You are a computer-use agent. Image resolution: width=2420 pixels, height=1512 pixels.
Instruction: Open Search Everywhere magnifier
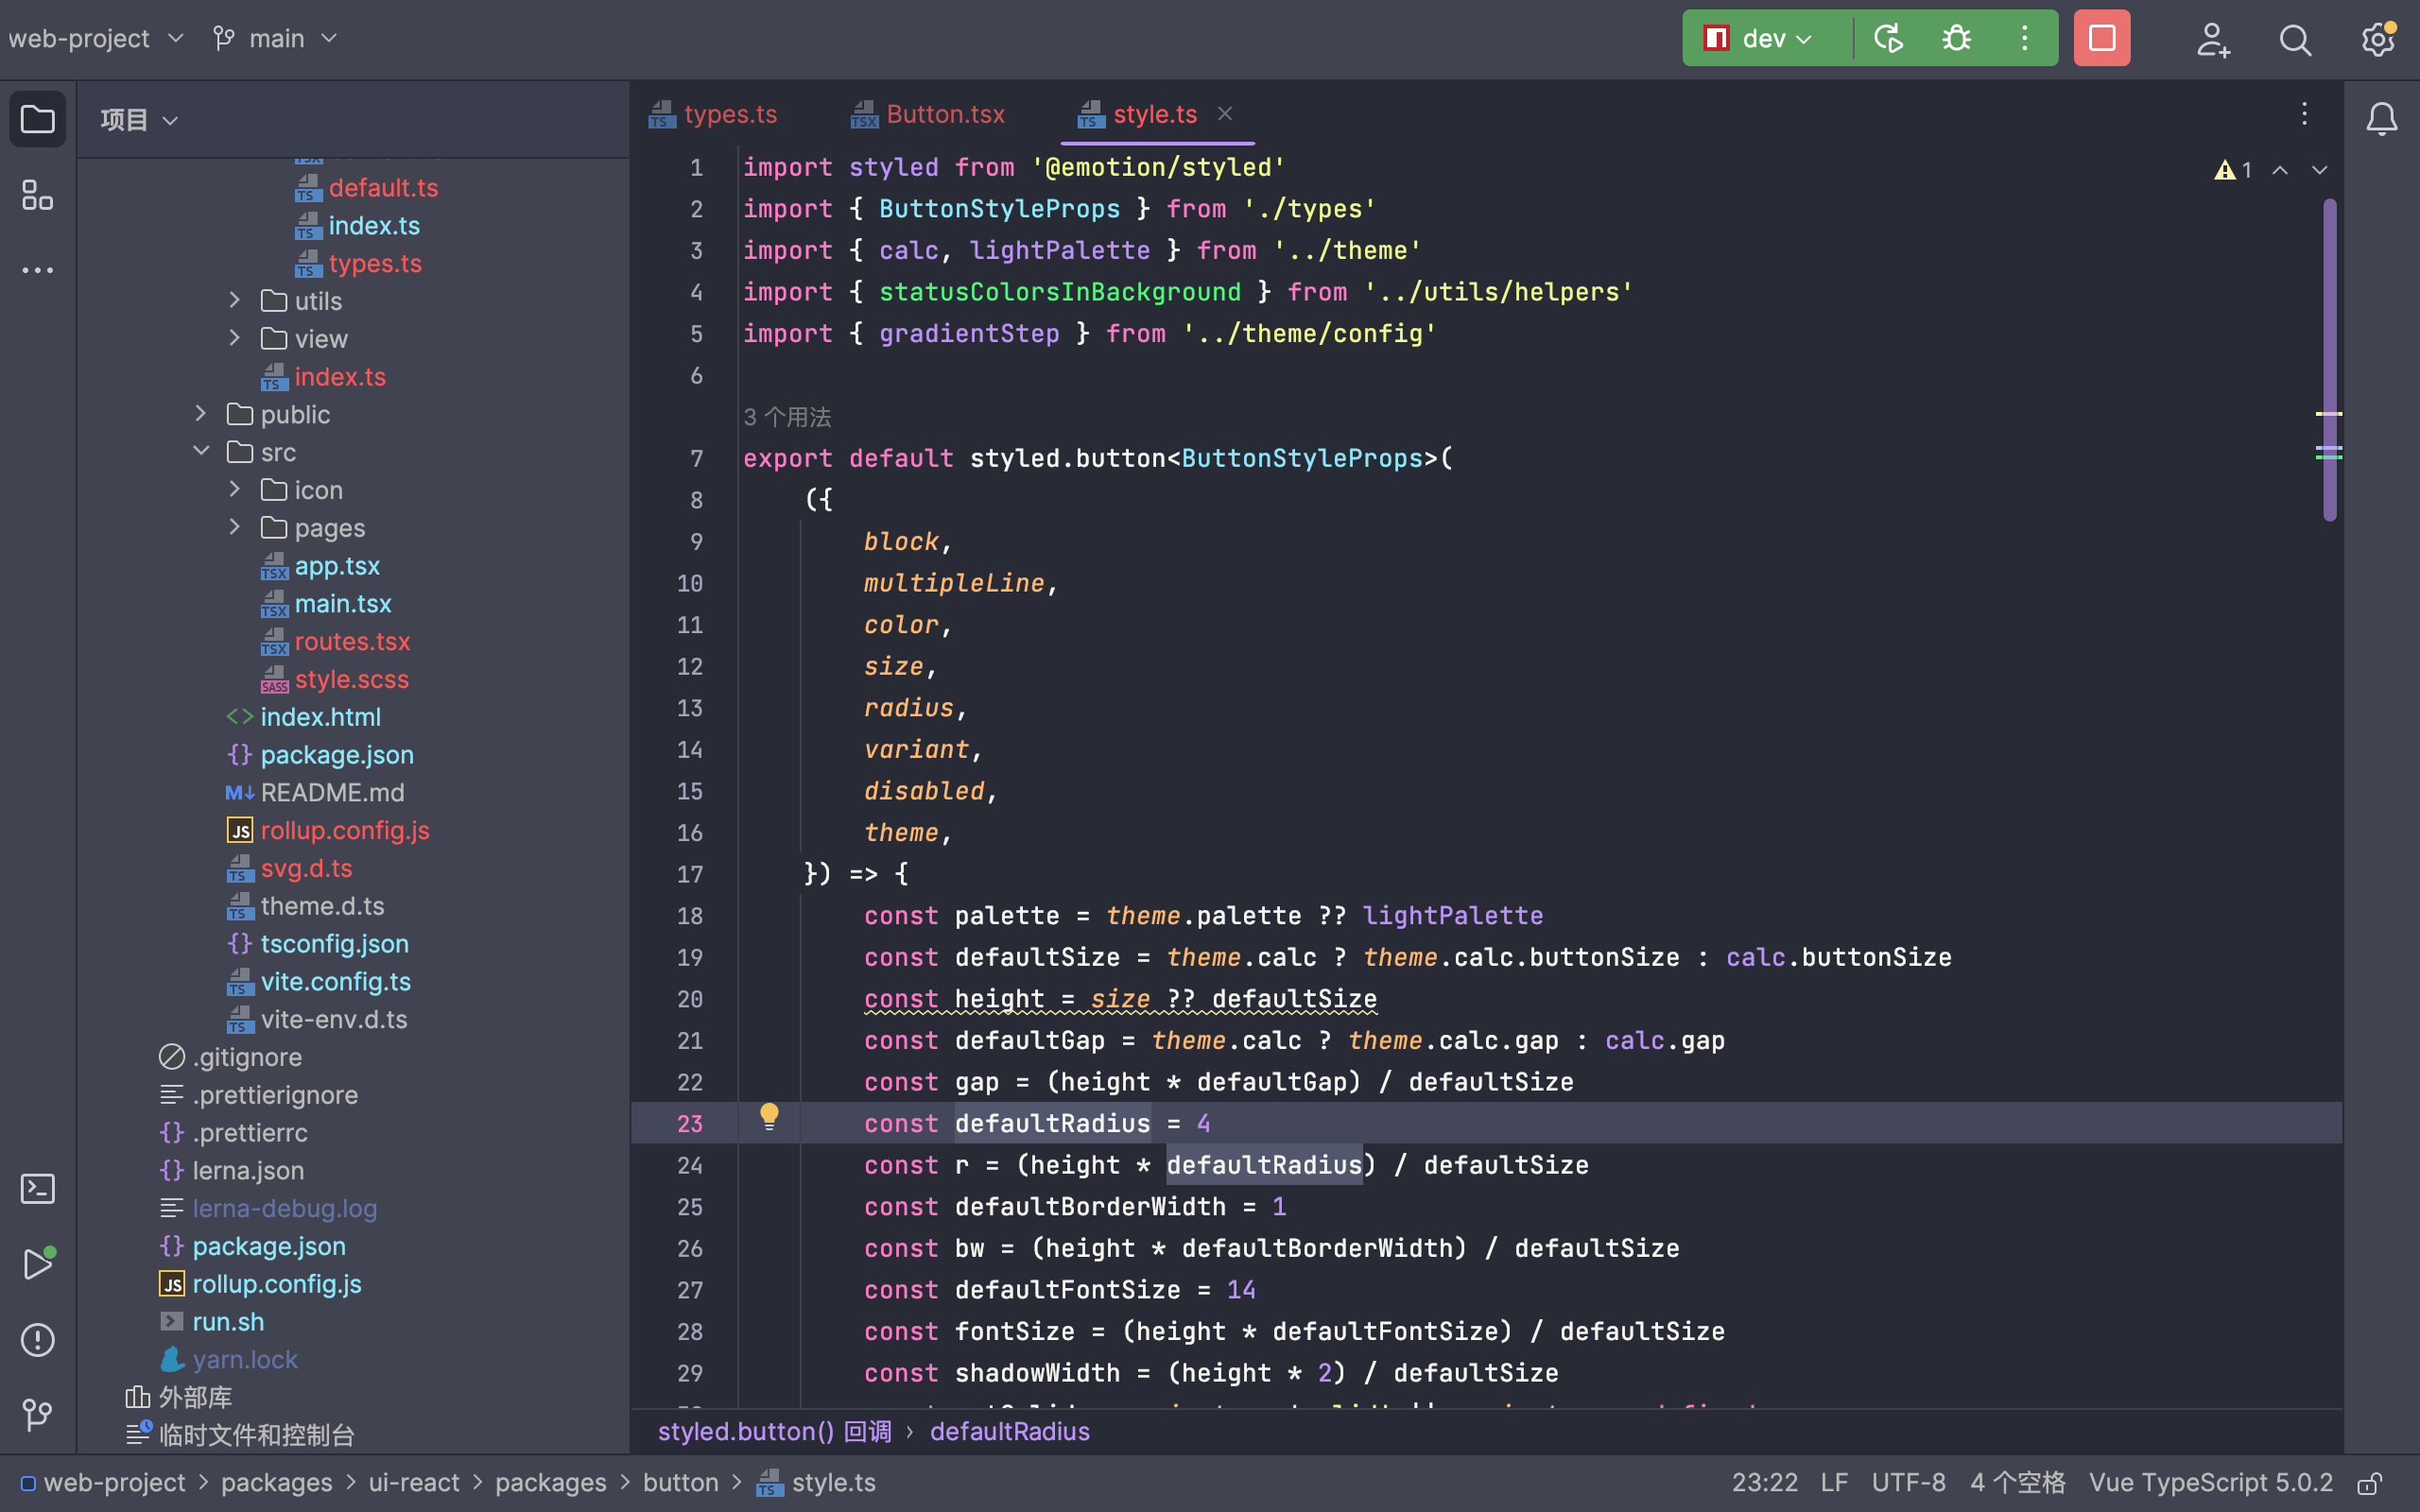[x=2296, y=39]
